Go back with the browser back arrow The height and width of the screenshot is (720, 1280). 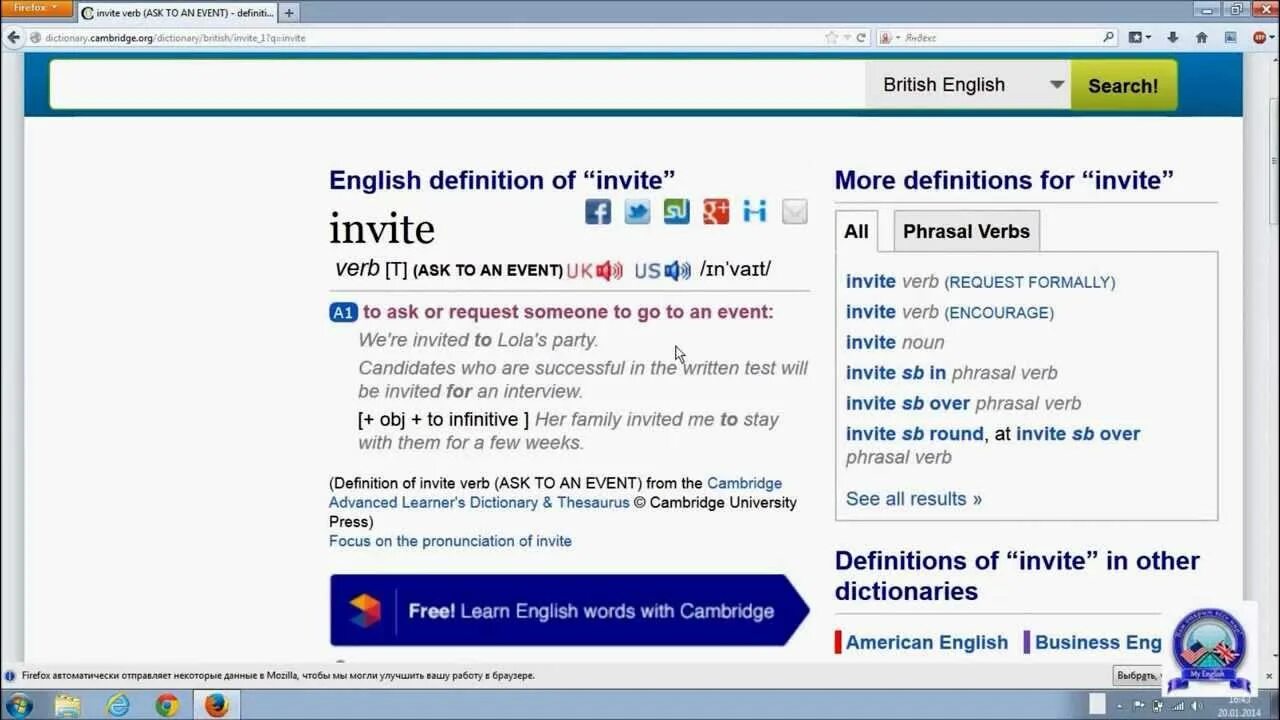pyautogui.click(x=13, y=37)
